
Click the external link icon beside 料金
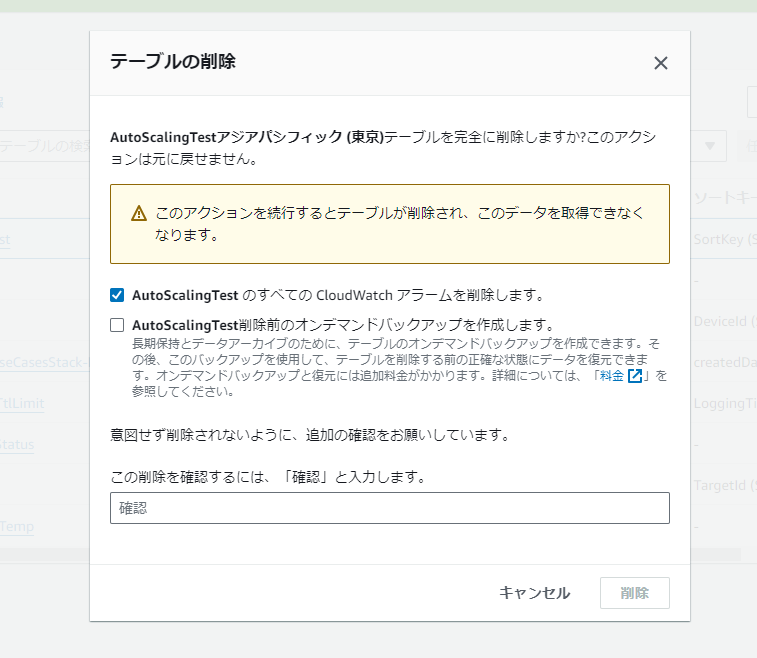coord(635,376)
